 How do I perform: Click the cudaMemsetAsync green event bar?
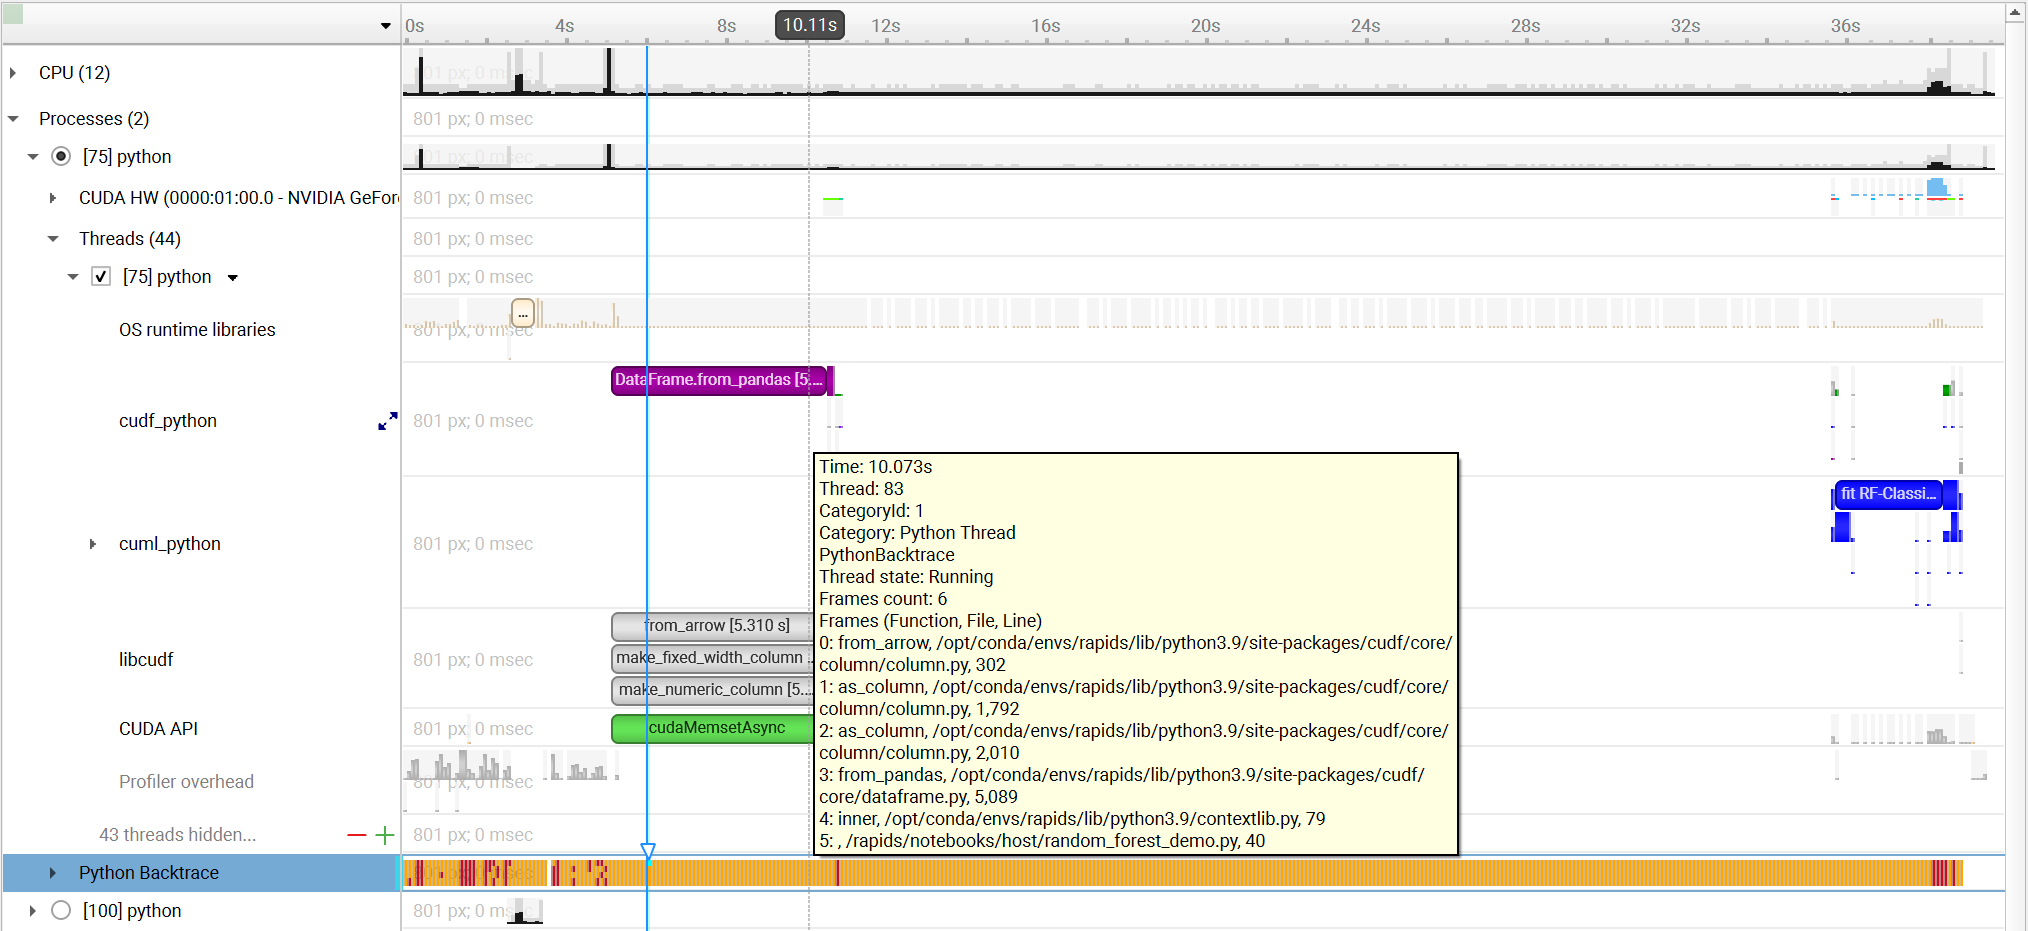[712, 728]
